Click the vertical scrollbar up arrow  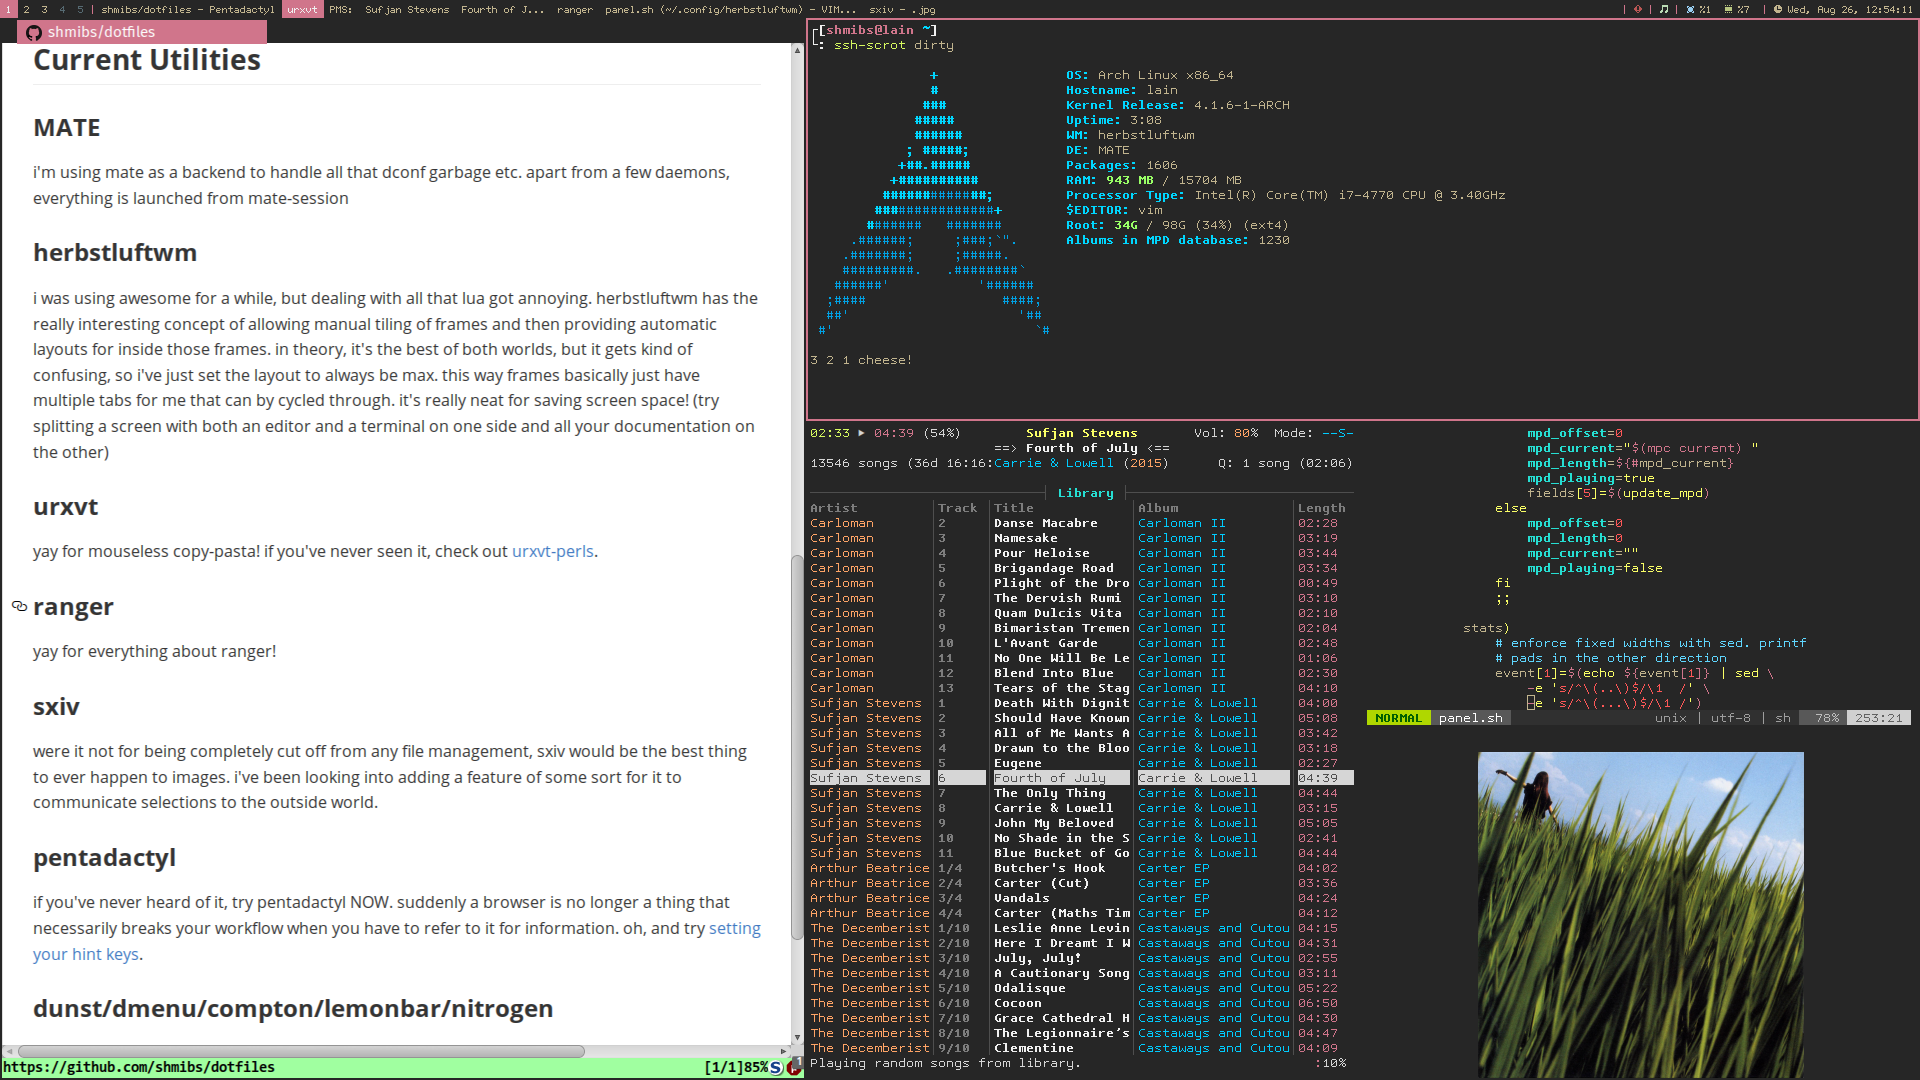click(x=797, y=50)
